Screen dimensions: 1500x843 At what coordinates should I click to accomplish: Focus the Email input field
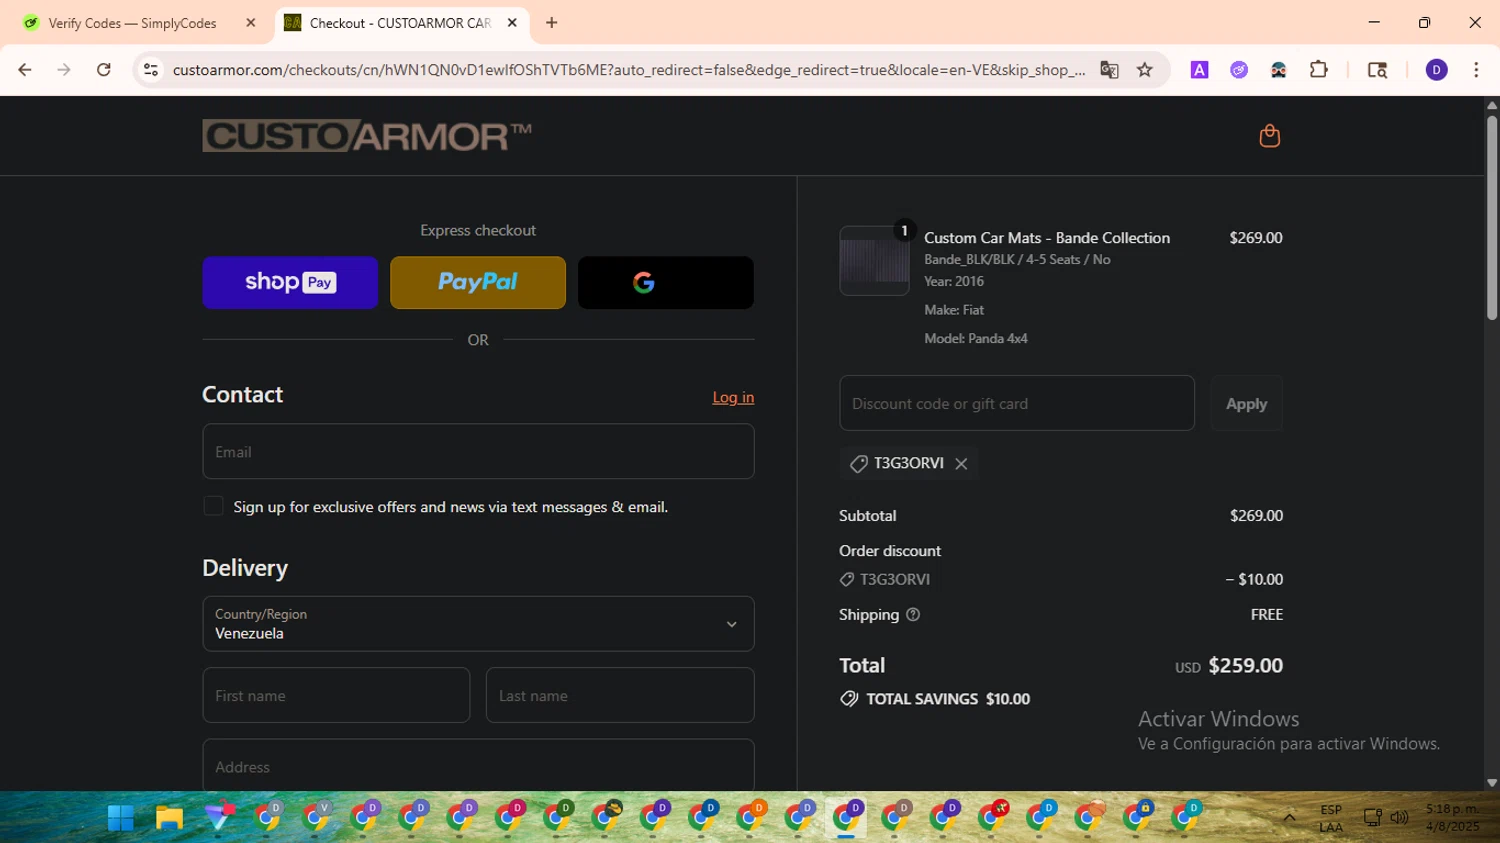pos(478,451)
